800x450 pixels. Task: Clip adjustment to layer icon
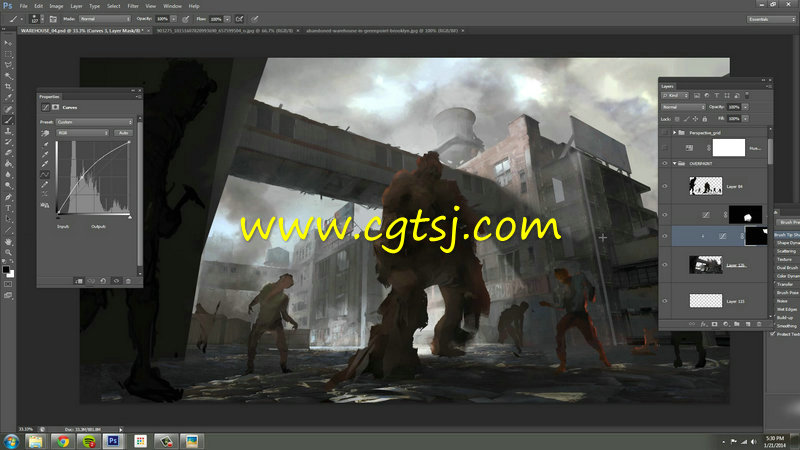79,281
